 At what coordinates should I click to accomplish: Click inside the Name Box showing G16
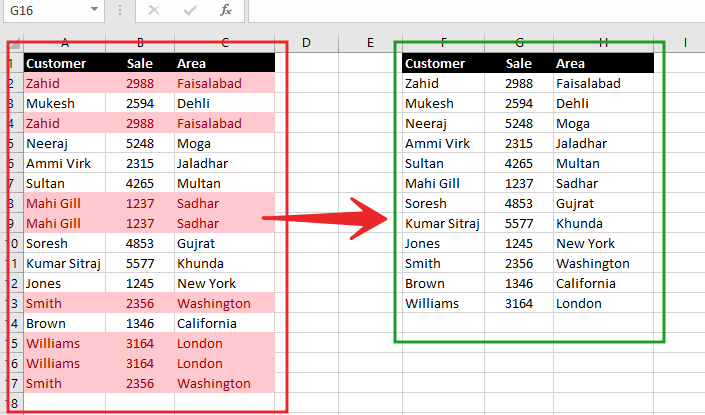coord(47,10)
